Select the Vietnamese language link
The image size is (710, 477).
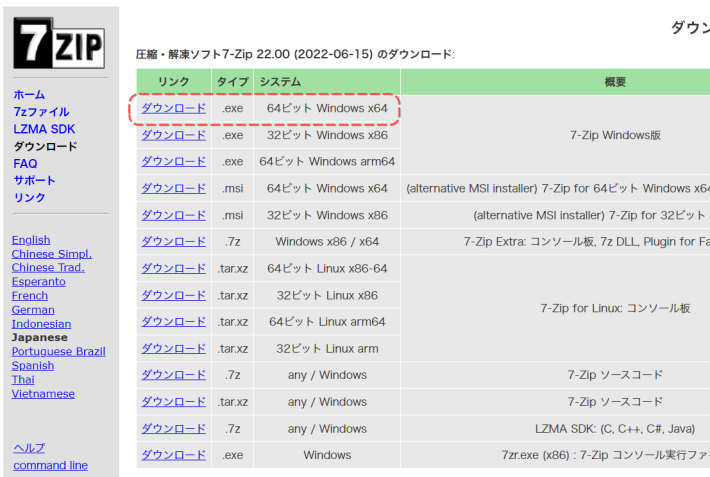[x=42, y=394]
